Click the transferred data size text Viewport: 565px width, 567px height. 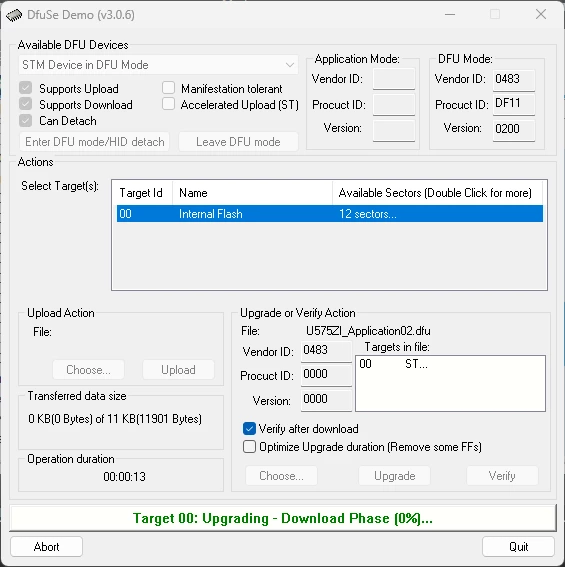tap(115, 419)
